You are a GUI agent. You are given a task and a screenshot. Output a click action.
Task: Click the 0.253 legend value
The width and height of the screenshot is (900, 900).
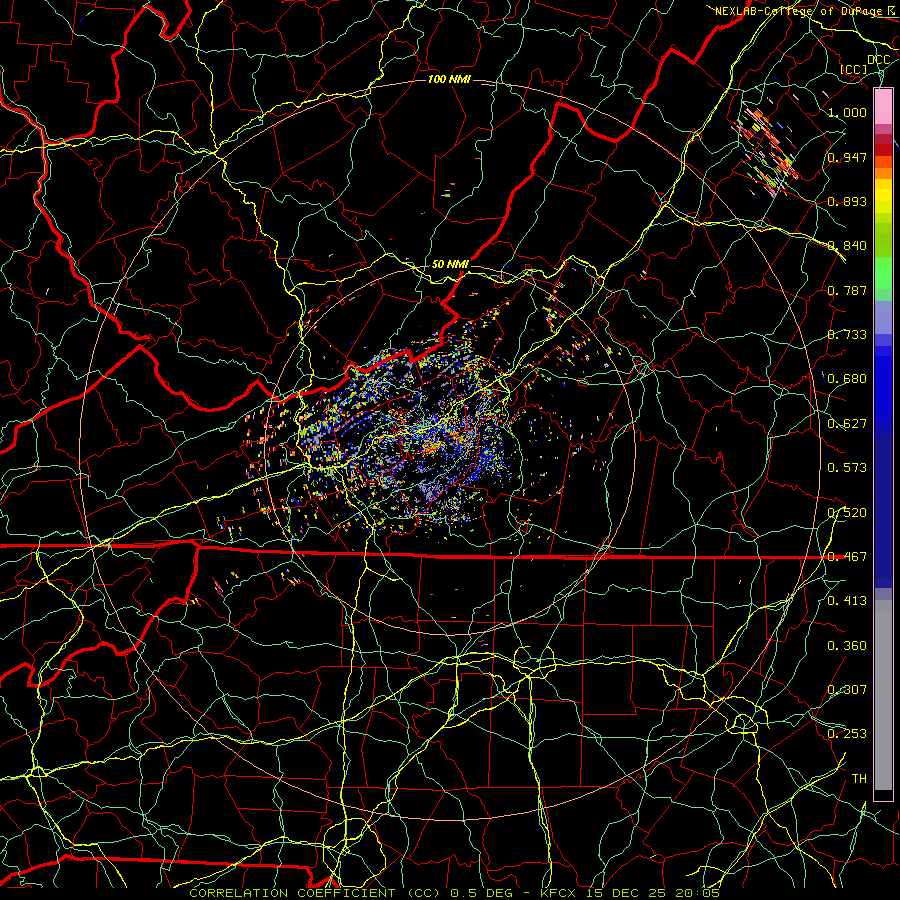point(847,734)
